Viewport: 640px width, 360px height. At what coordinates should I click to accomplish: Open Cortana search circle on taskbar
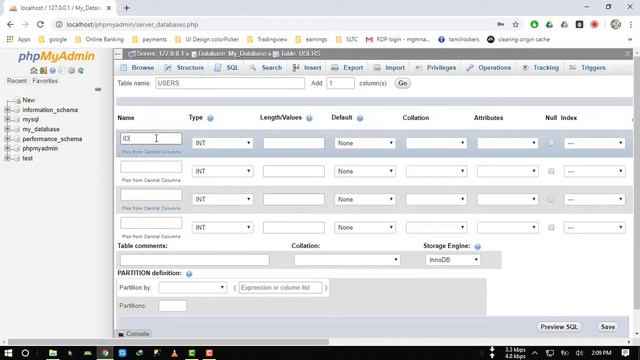(25, 353)
